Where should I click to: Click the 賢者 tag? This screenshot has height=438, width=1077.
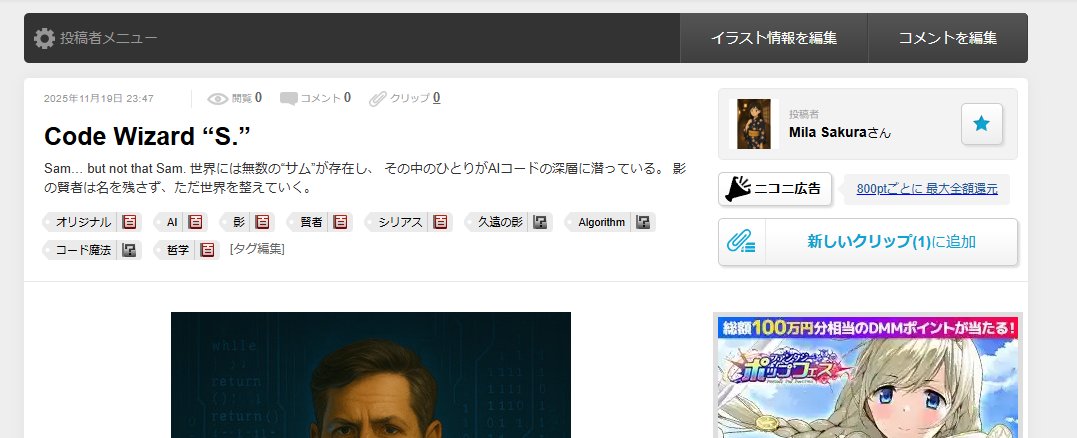(x=312, y=222)
